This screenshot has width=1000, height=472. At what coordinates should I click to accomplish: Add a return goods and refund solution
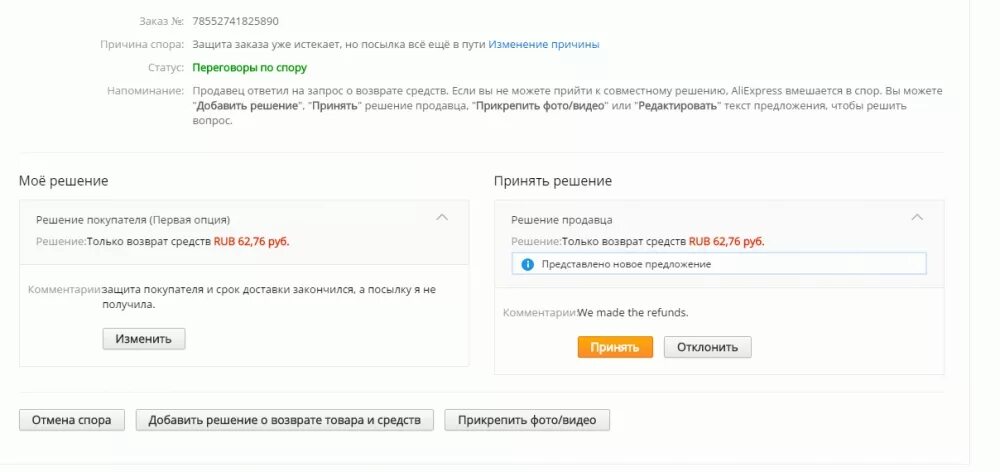[x=285, y=420]
